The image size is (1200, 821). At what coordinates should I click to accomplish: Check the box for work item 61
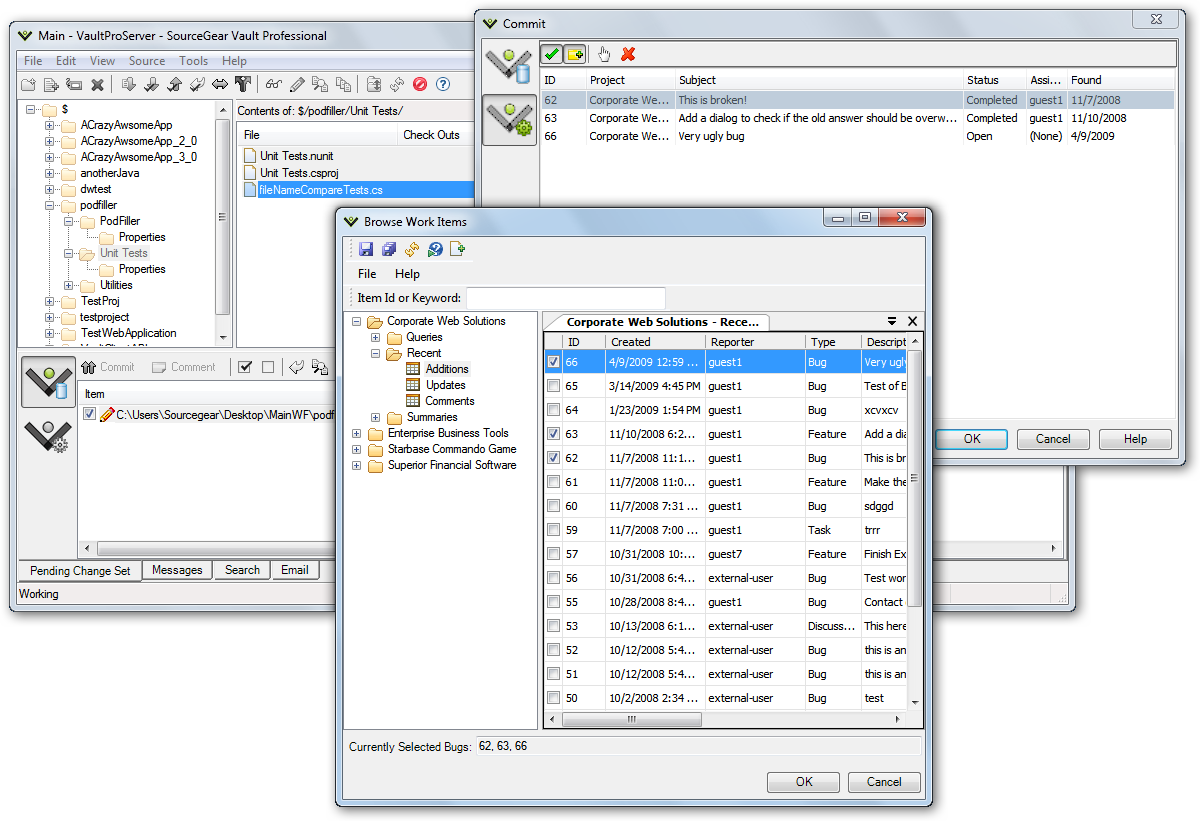(554, 482)
